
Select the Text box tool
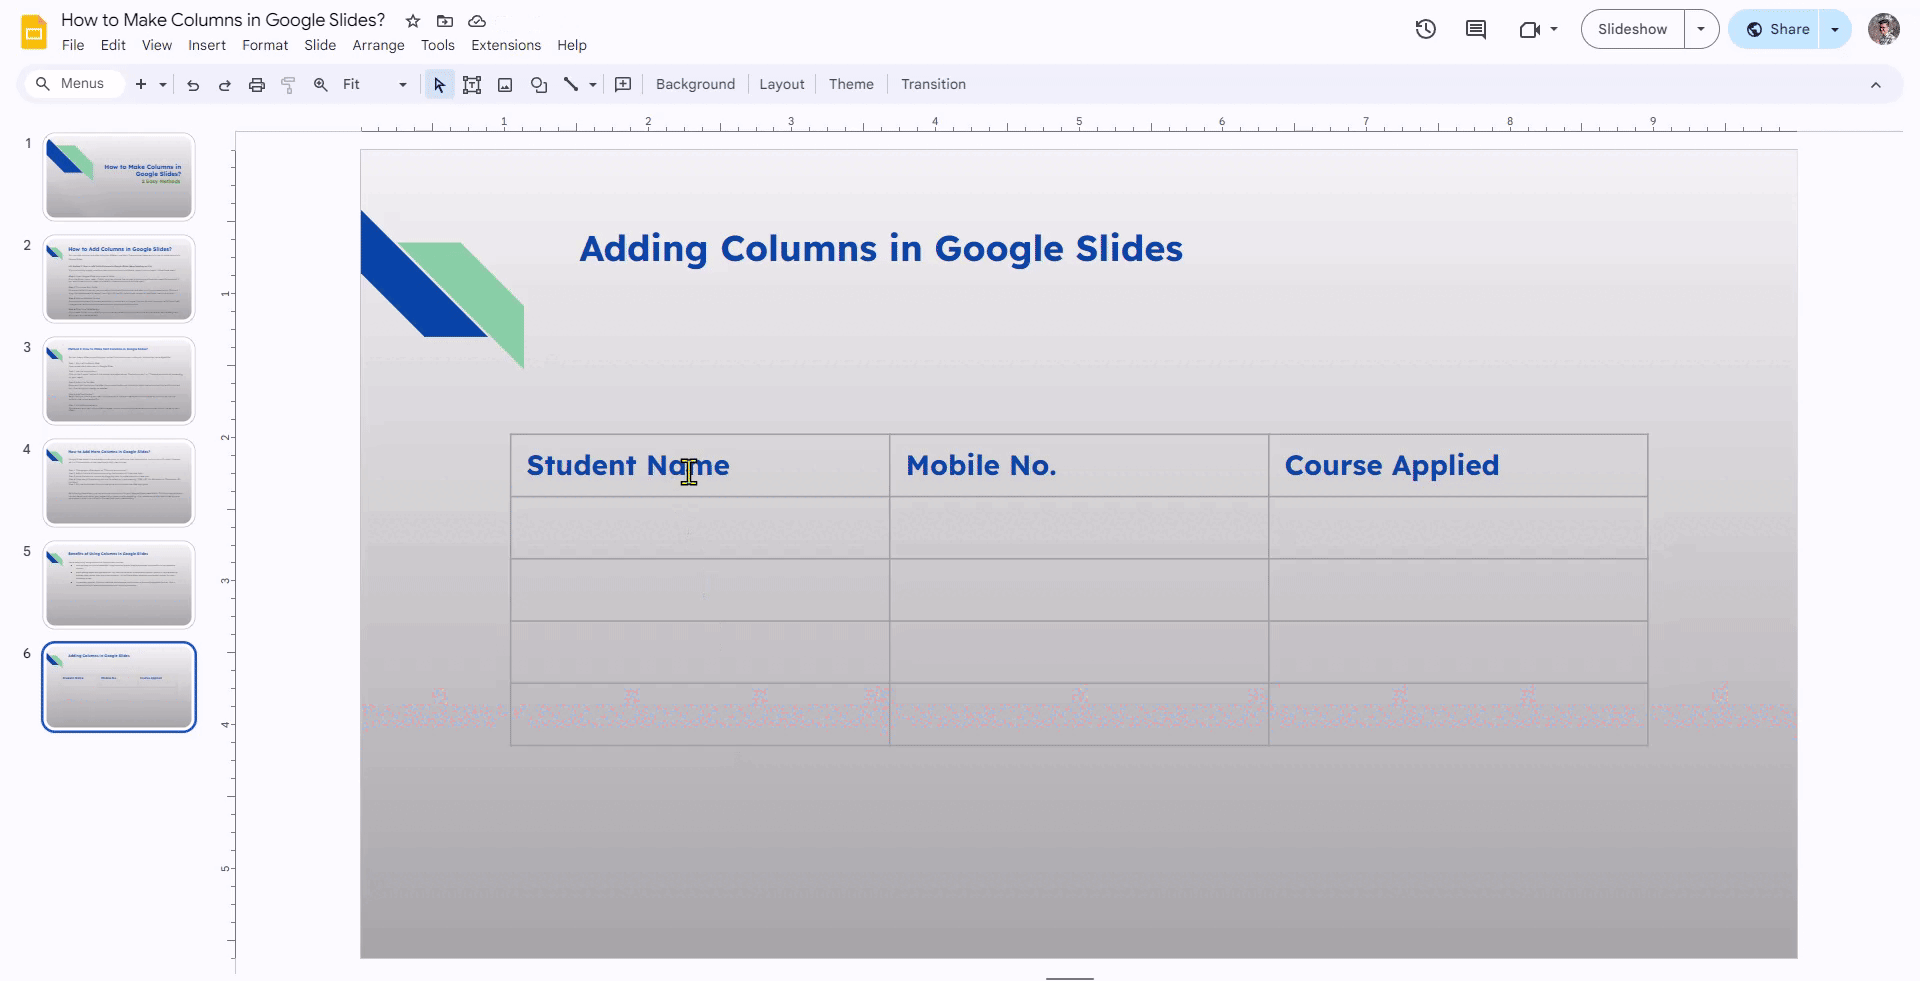click(472, 85)
